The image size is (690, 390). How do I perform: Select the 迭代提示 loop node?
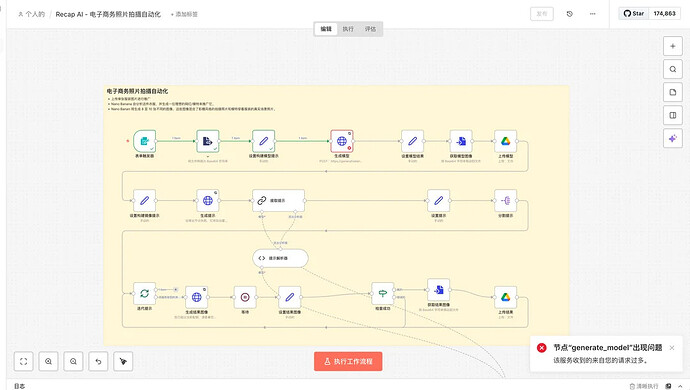[x=144, y=294]
